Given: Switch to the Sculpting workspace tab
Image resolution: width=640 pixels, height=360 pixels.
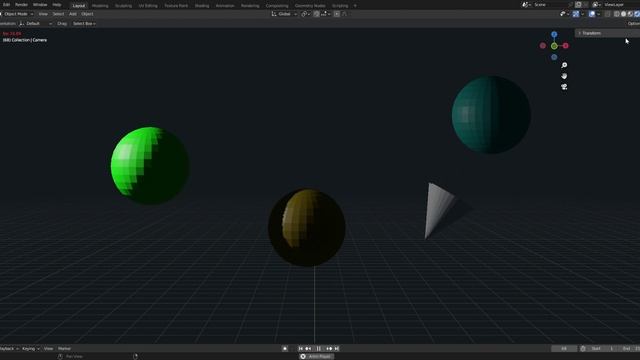Looking at the screenshot, I should point(123,6).
